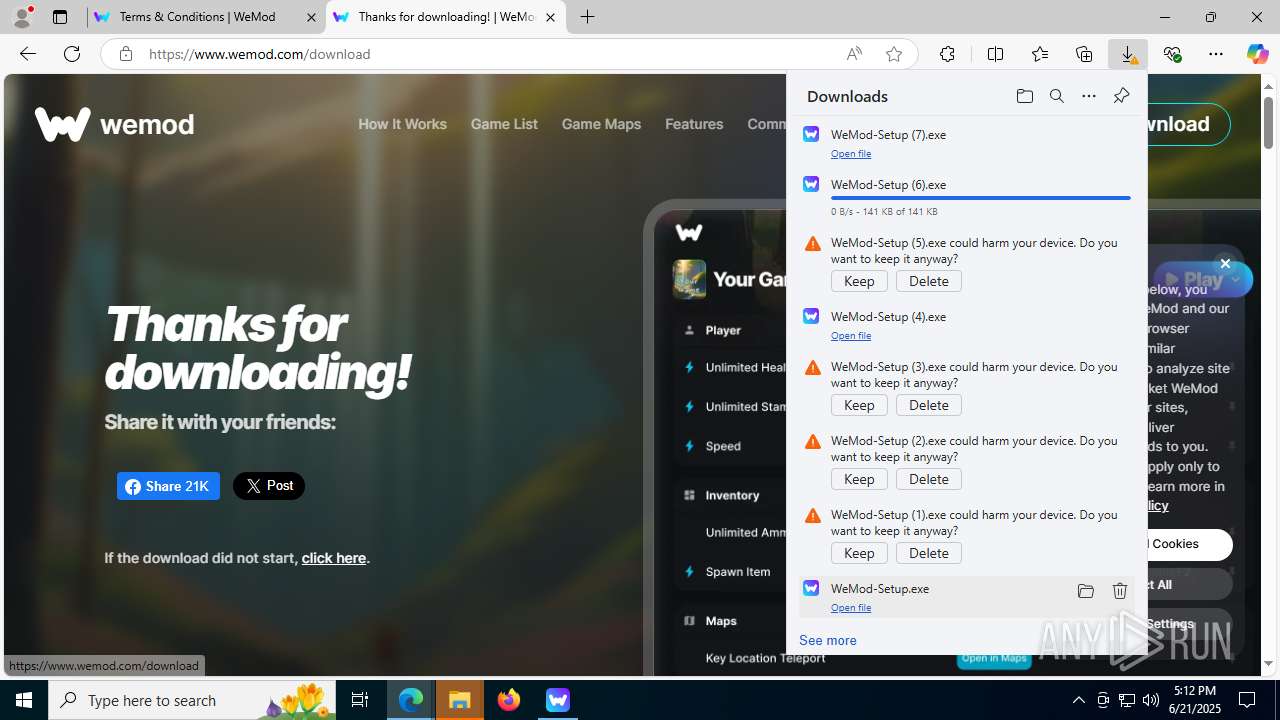Launch Firefox from taskbar

pyautogui.click(x=509, y=700)
